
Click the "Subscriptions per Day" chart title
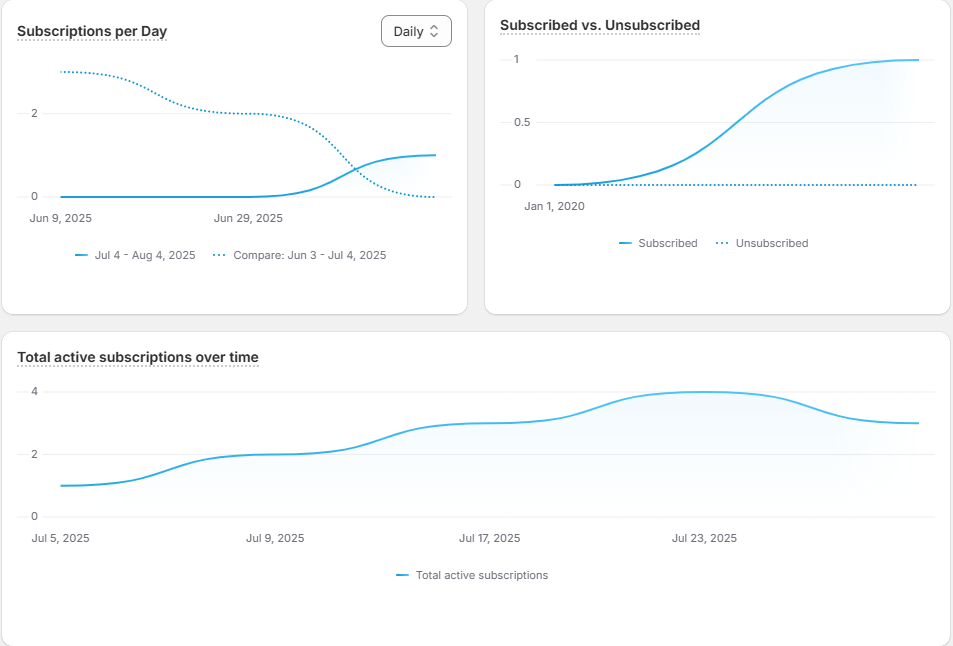point(92,31)
